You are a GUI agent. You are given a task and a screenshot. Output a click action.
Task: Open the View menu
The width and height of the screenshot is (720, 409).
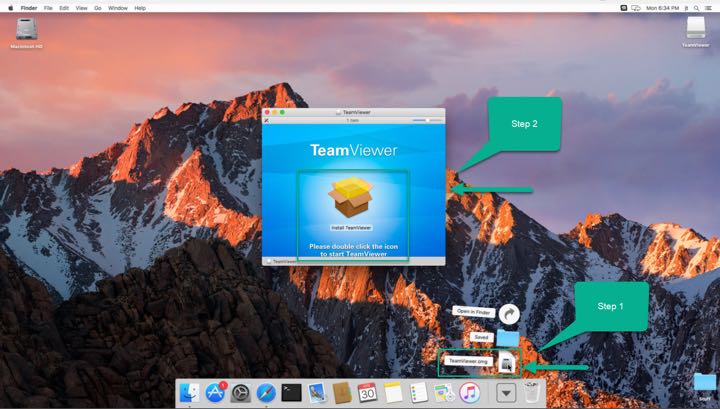pyautogui.click(x=81, y=8)
